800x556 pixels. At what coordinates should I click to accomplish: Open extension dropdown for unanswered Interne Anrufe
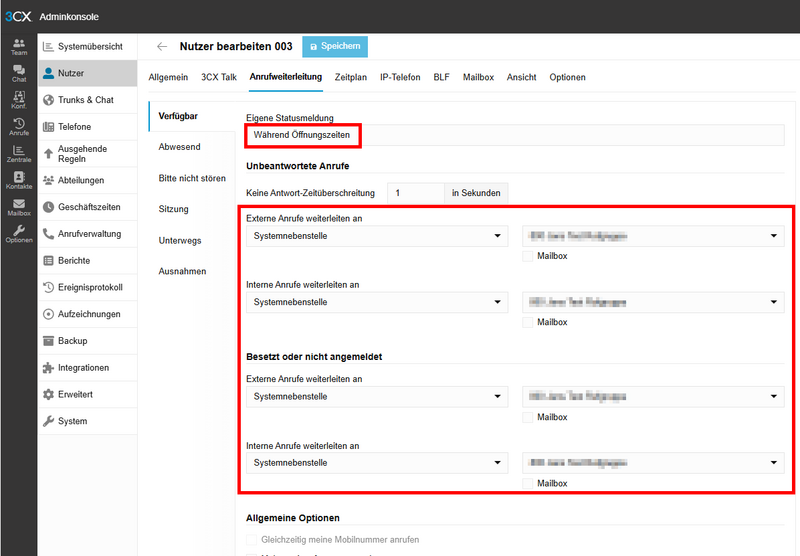pyautogui.click(x=653, y=302)
